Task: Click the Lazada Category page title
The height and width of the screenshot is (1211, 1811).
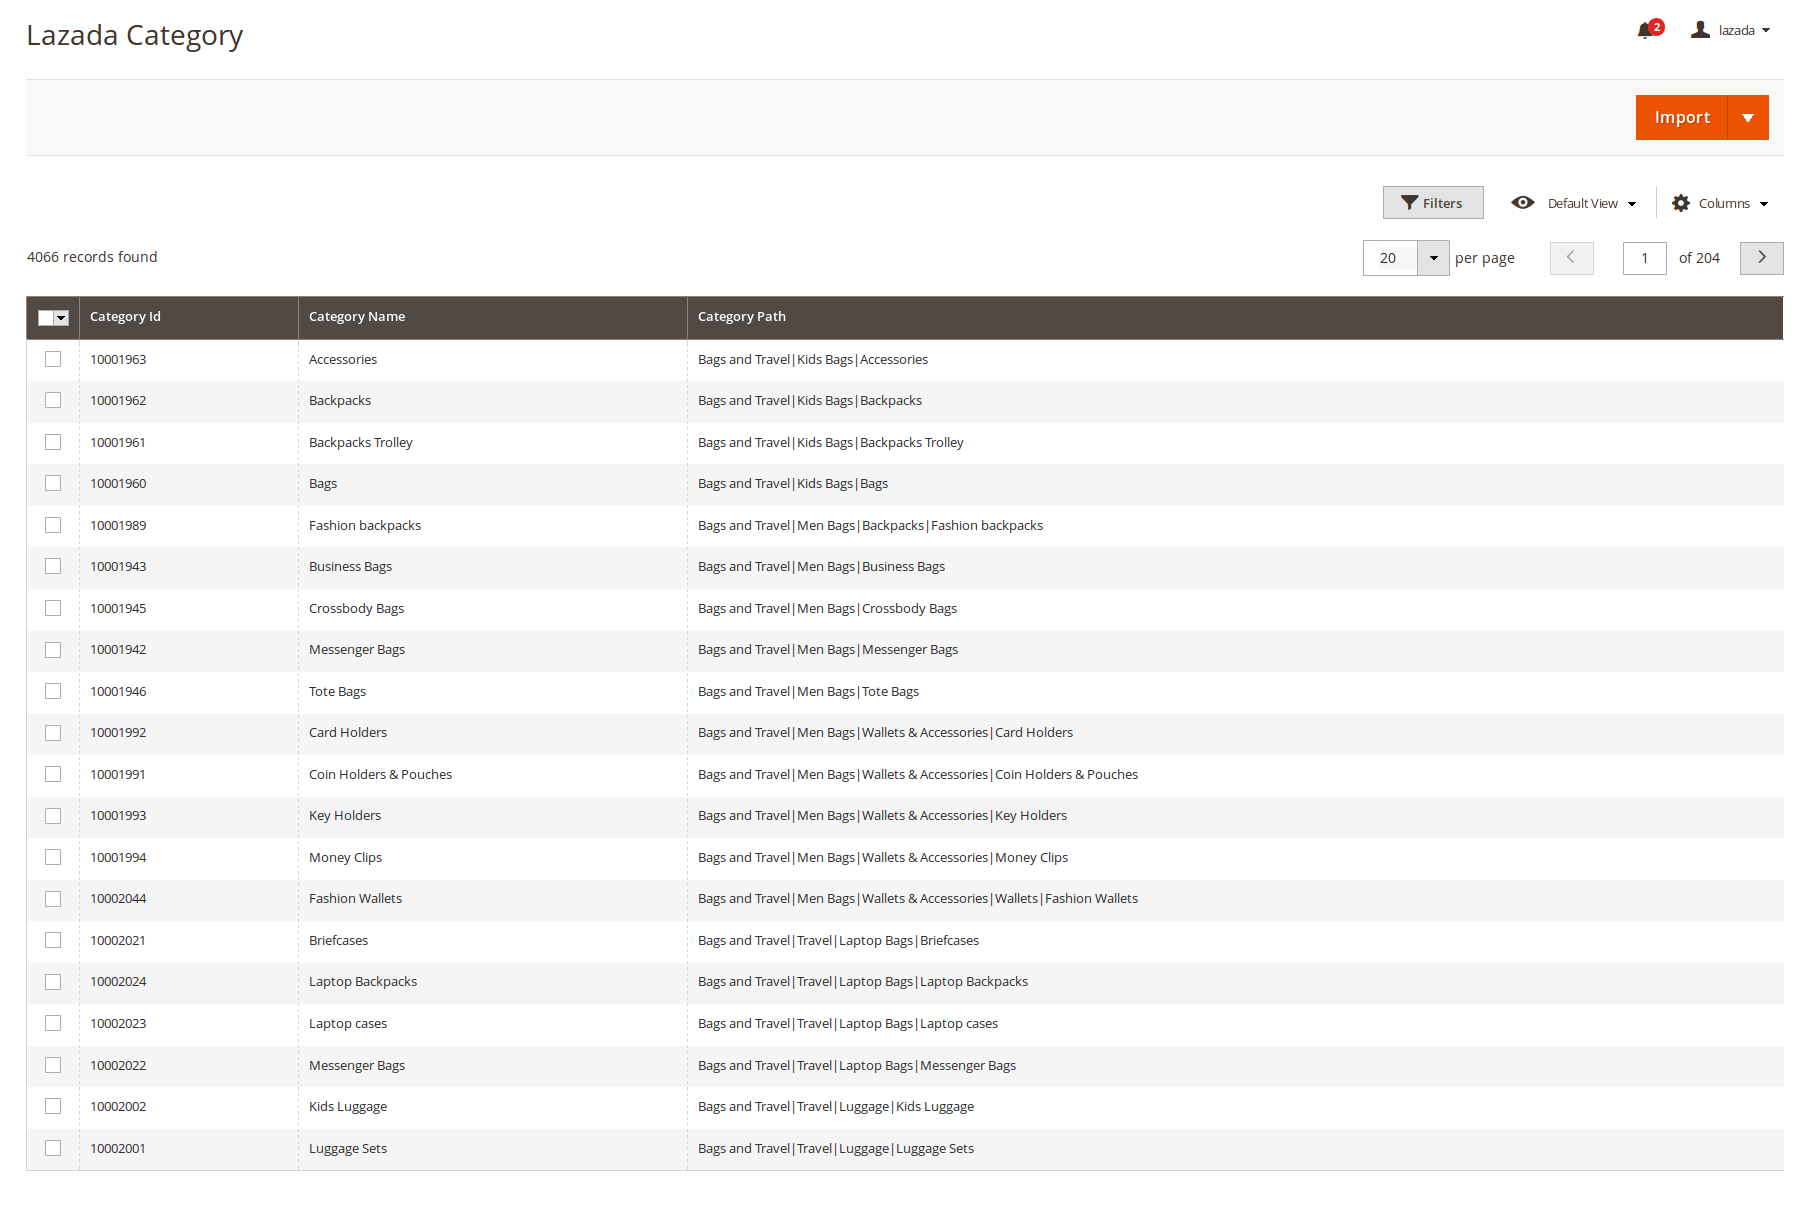Action: click(134, 36)
